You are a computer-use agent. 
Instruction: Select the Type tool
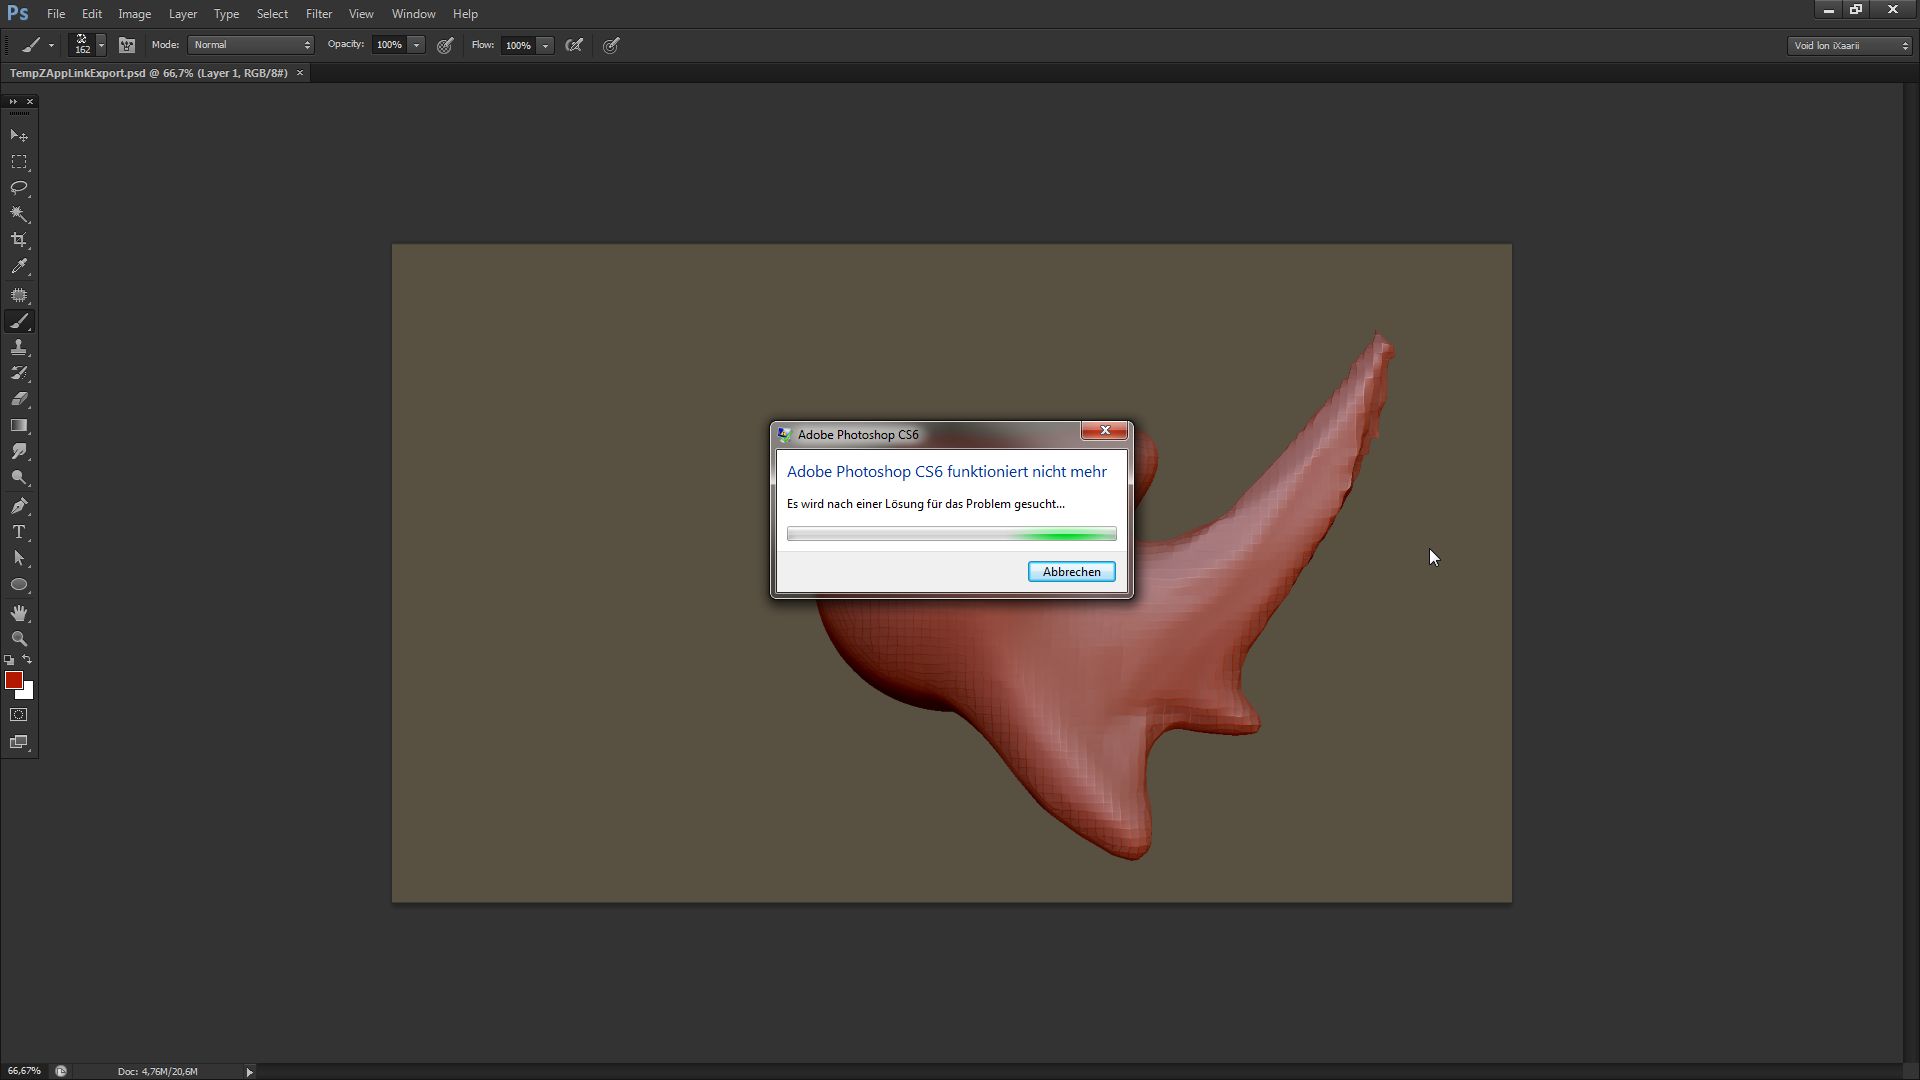19,532
